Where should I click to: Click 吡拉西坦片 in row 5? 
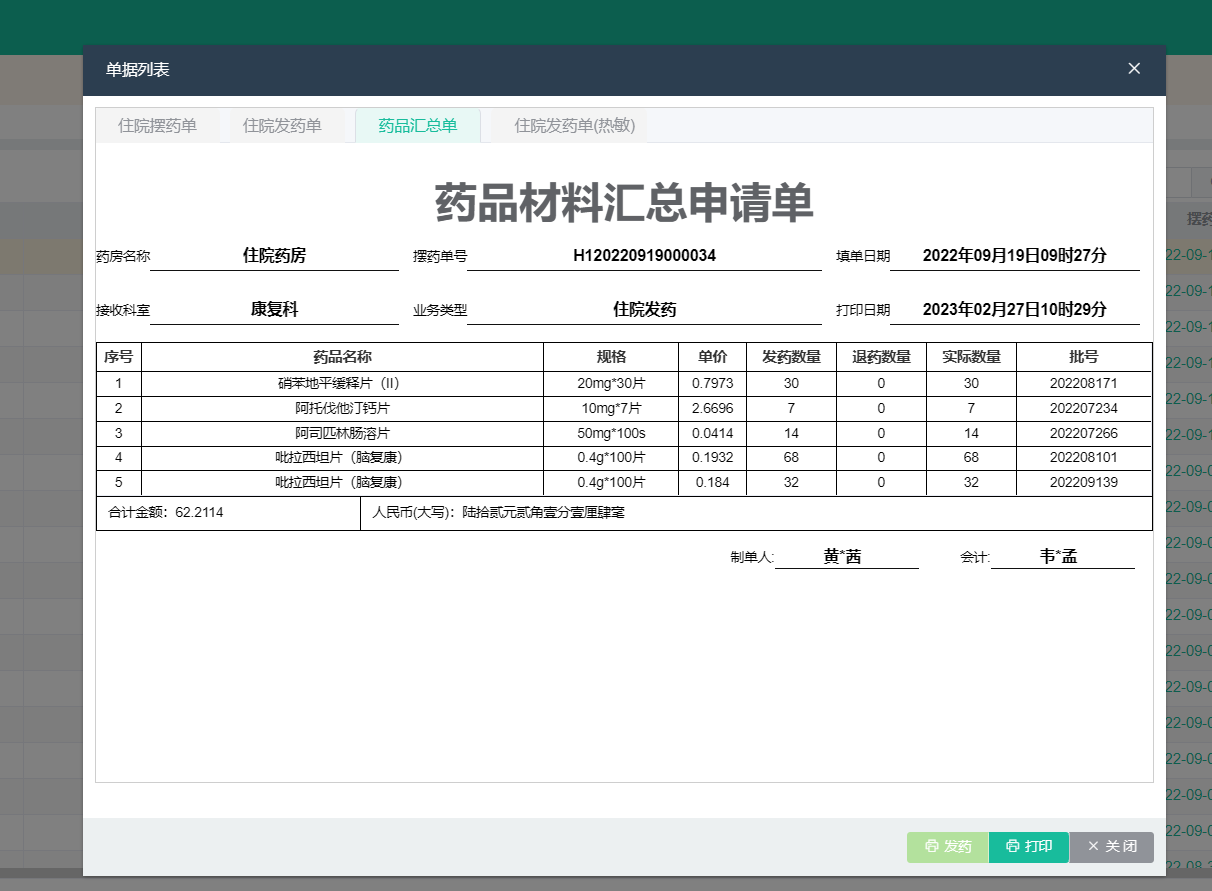click(342, 482)
